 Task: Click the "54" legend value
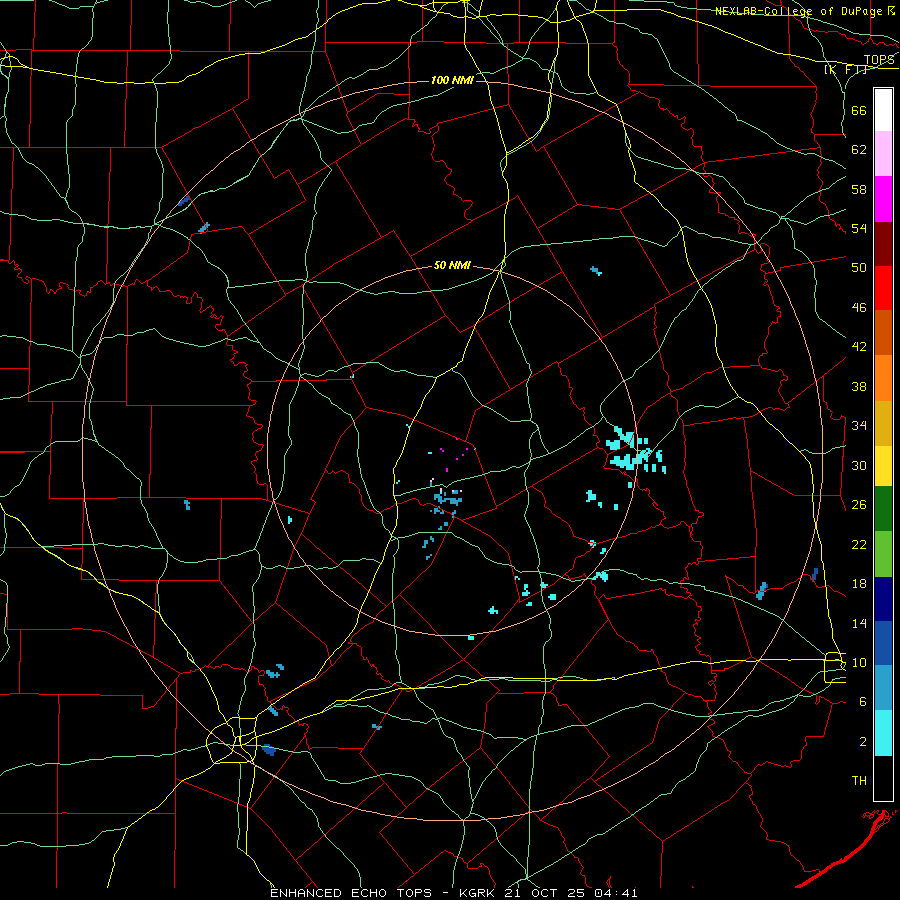click(x=859, y=228)
